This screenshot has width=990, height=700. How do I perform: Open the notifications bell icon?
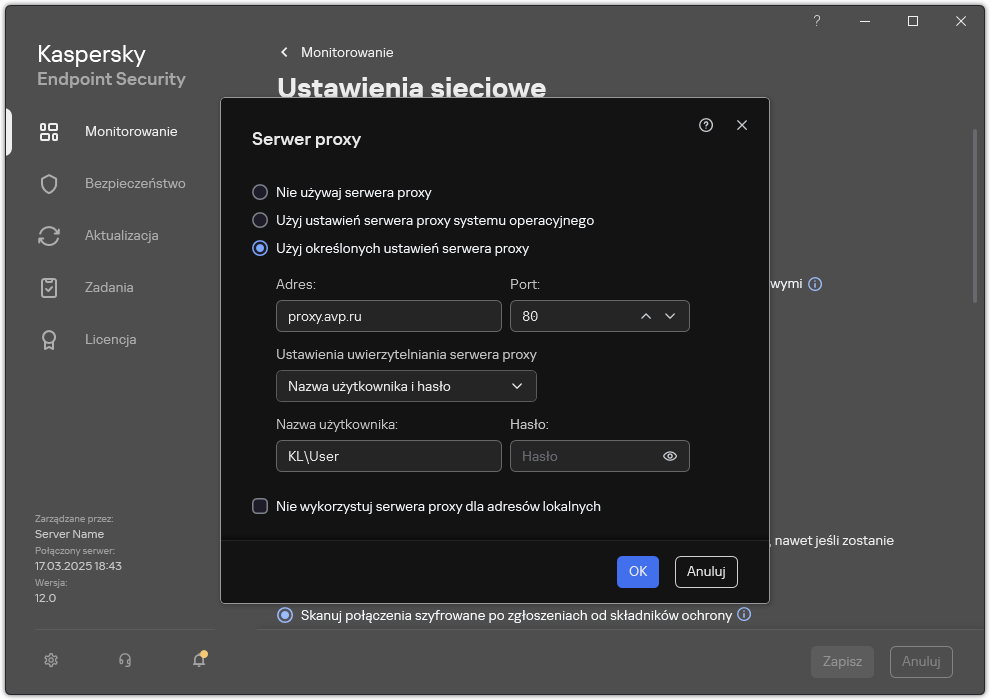[198, 661]
